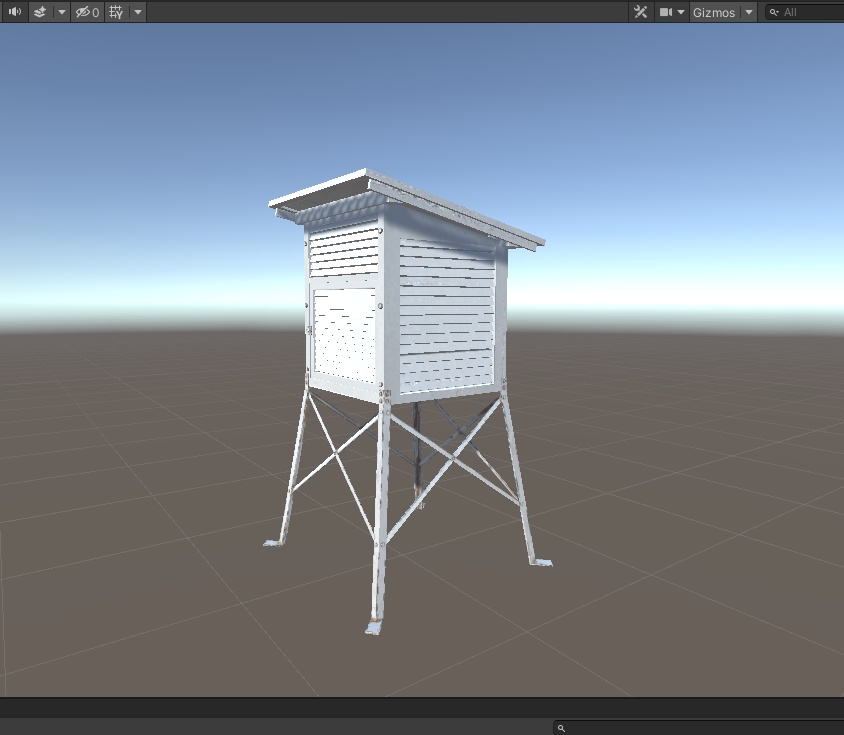Click the magnifier icon in the Gizmos search box
The image size is (844, 735).
click(775, 12)
